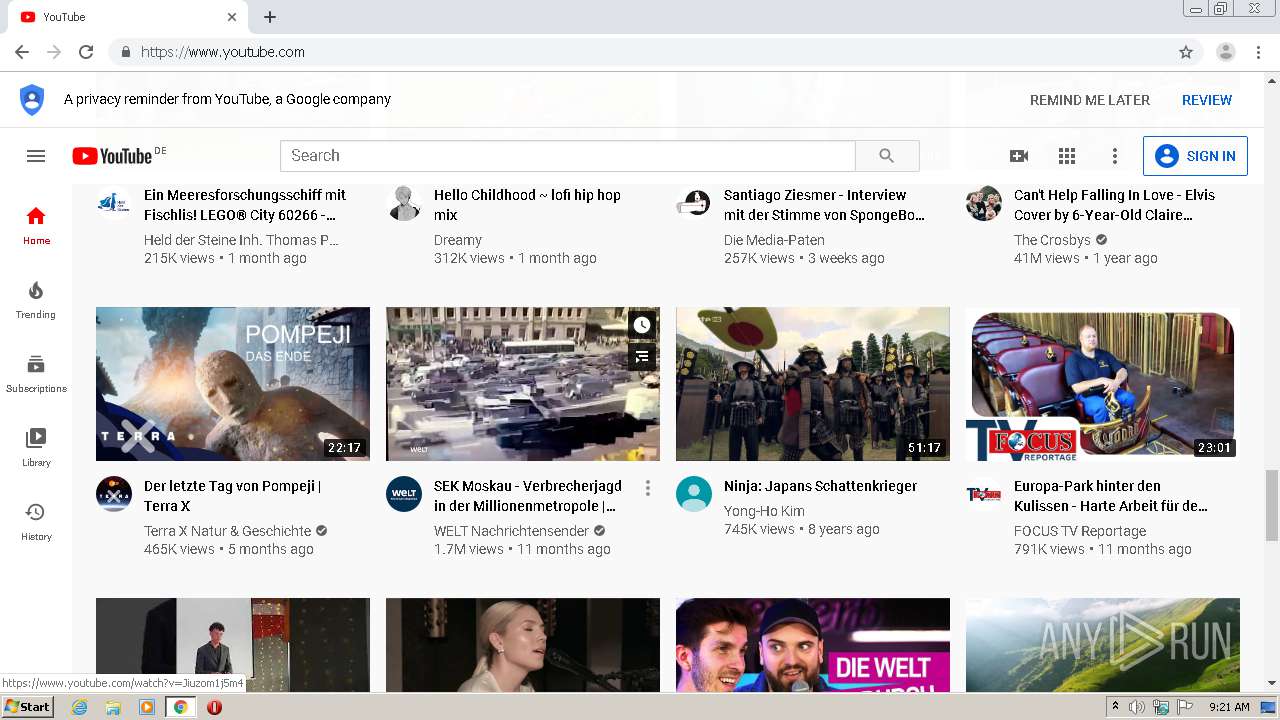Screen dimensions: 1280x720
Task: Click the taskbar clock showing 9:21 AM
Action: 1229,707
